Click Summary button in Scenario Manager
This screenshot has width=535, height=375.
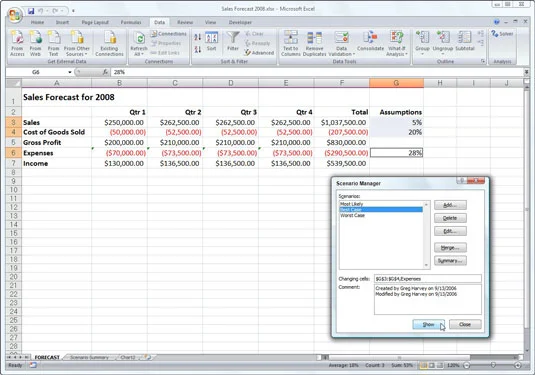(x=450, y=261)
